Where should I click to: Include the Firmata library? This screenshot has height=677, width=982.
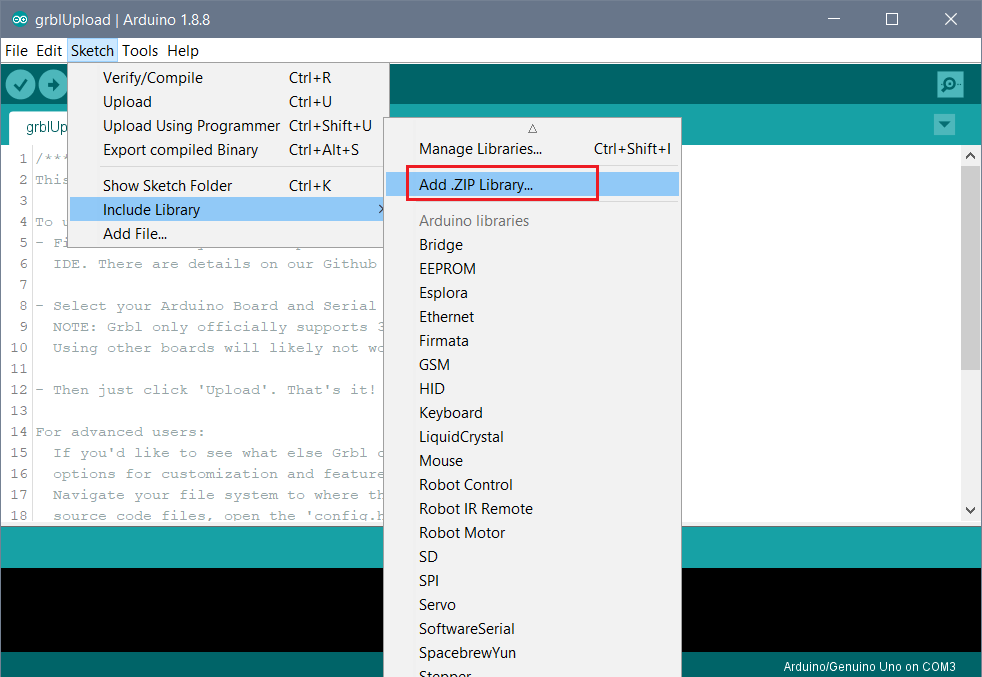click(x=532, y=341)
